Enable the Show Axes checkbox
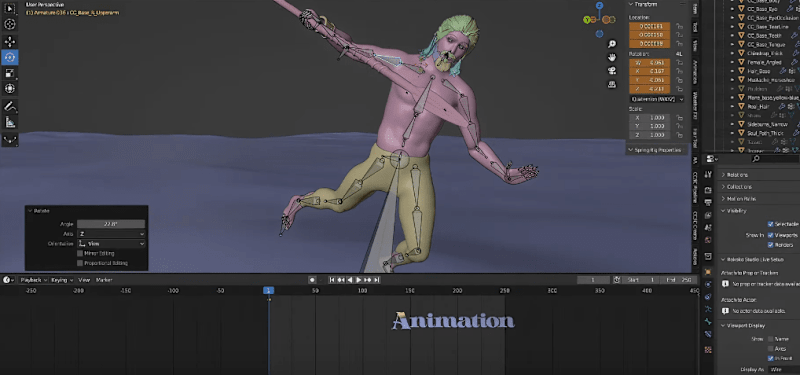Viewport: 800px width, 375px height. (x=770, y=348)
